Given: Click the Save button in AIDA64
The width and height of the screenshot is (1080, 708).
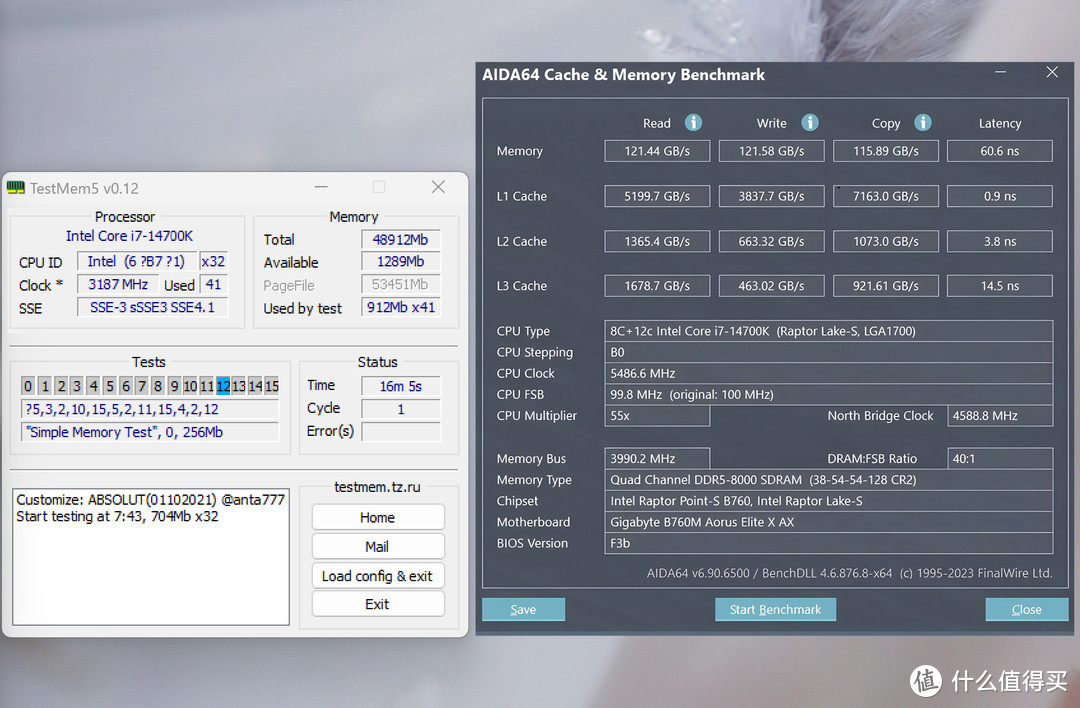Looking at the screenshot, I should (523, 610).
